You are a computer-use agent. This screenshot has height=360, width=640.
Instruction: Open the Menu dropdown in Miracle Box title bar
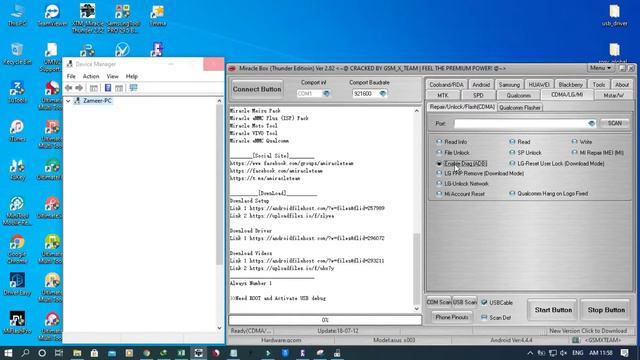pos(600,68)
